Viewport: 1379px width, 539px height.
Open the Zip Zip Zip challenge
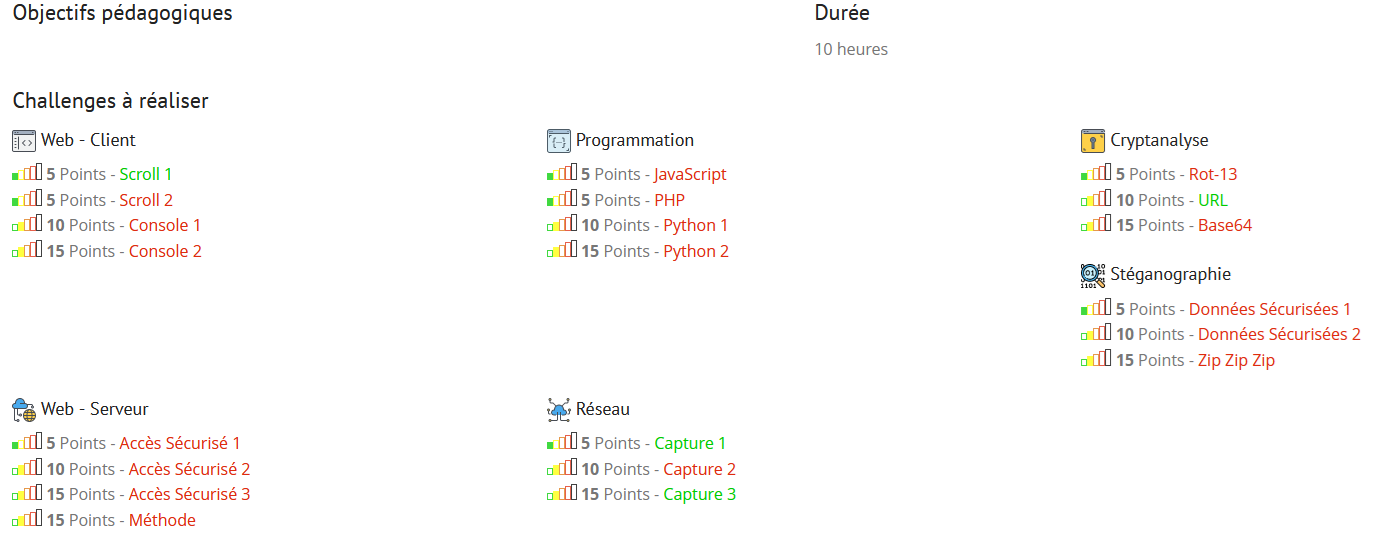pos(1236,360)
